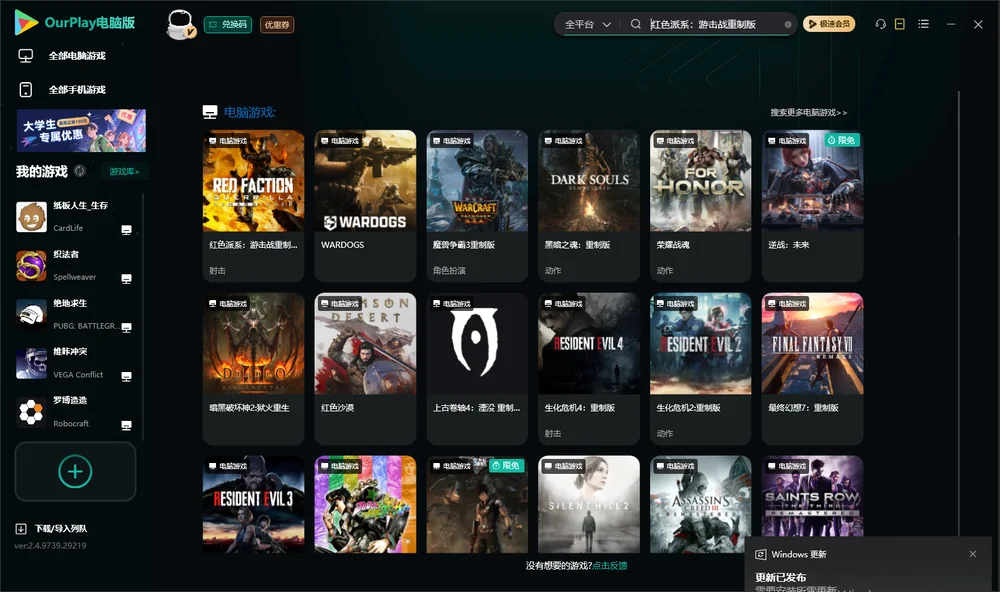Open Resident Evil 2 生化危机2 card
1000x592 pixels.
click(x=700, y=368)
